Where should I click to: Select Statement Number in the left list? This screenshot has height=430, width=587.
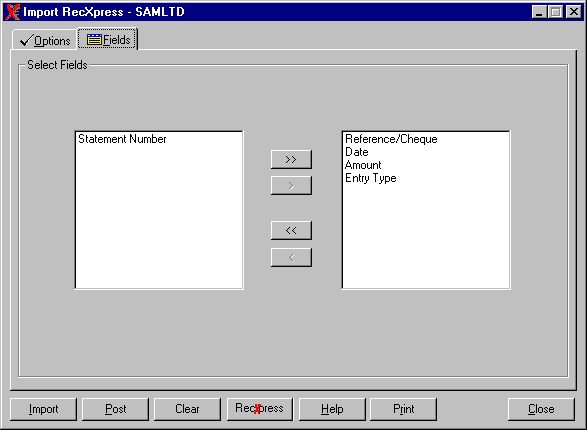(122, 139)
